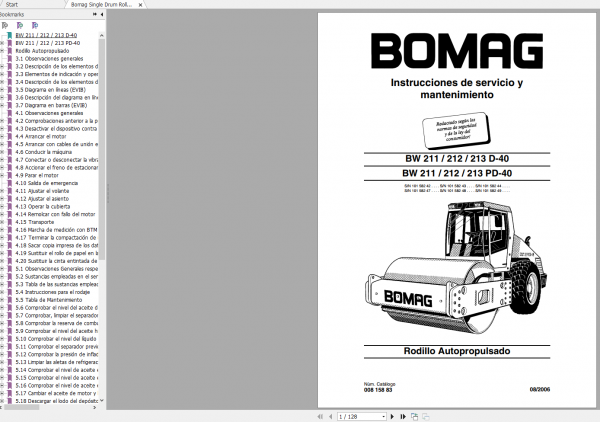Expand the Bookmarks panel to full width
Viewport: 600px width, 422px height.
(95, 14)
